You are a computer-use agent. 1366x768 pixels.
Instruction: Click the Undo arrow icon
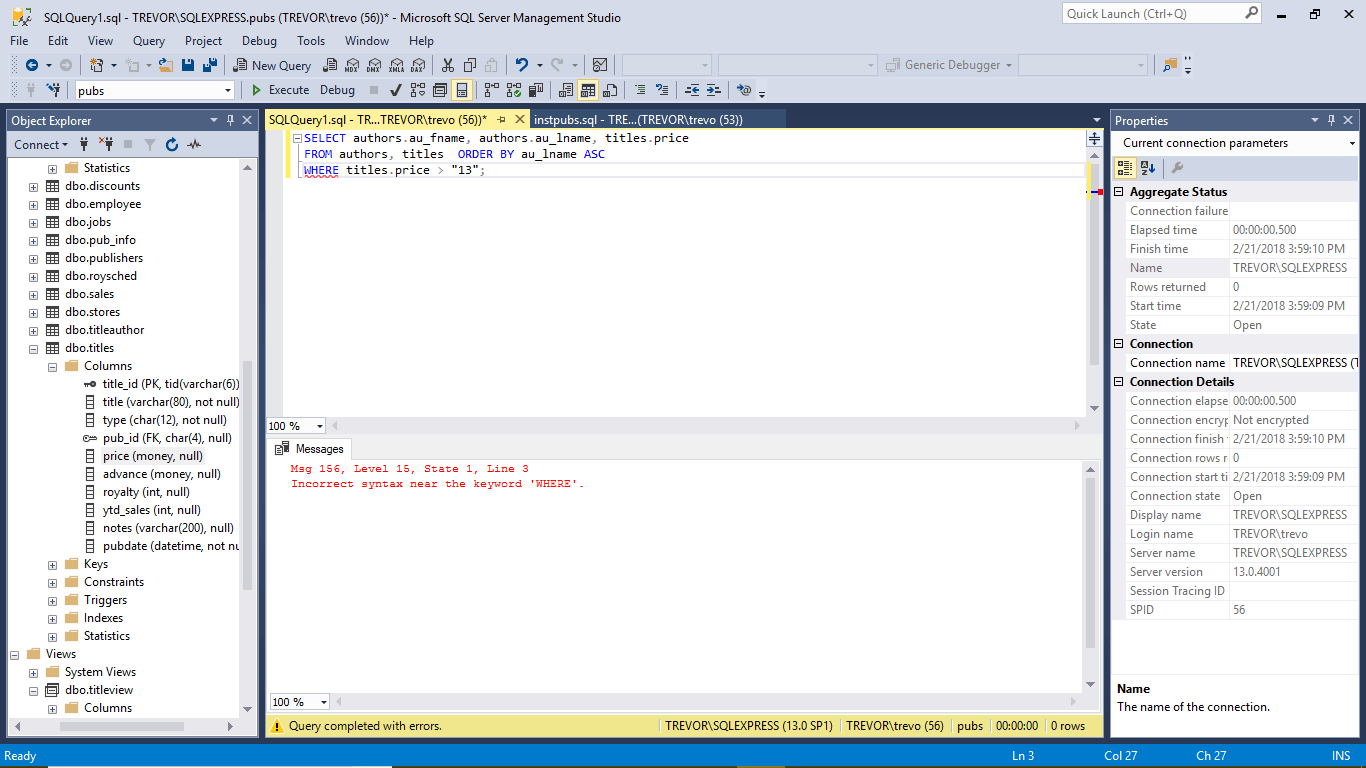(x=521, y=65)
